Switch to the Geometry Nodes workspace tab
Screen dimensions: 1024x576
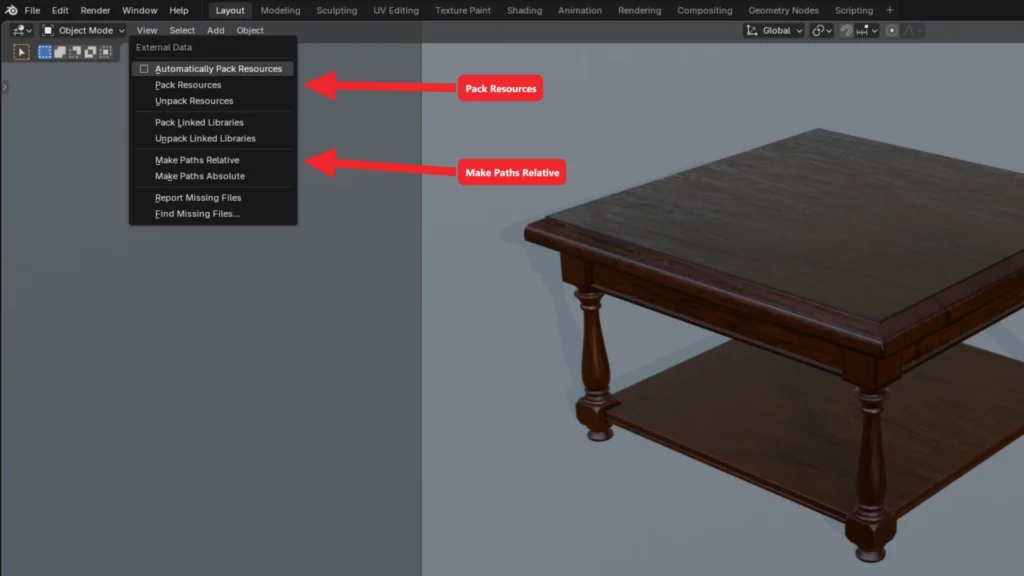tap(784, 10)
